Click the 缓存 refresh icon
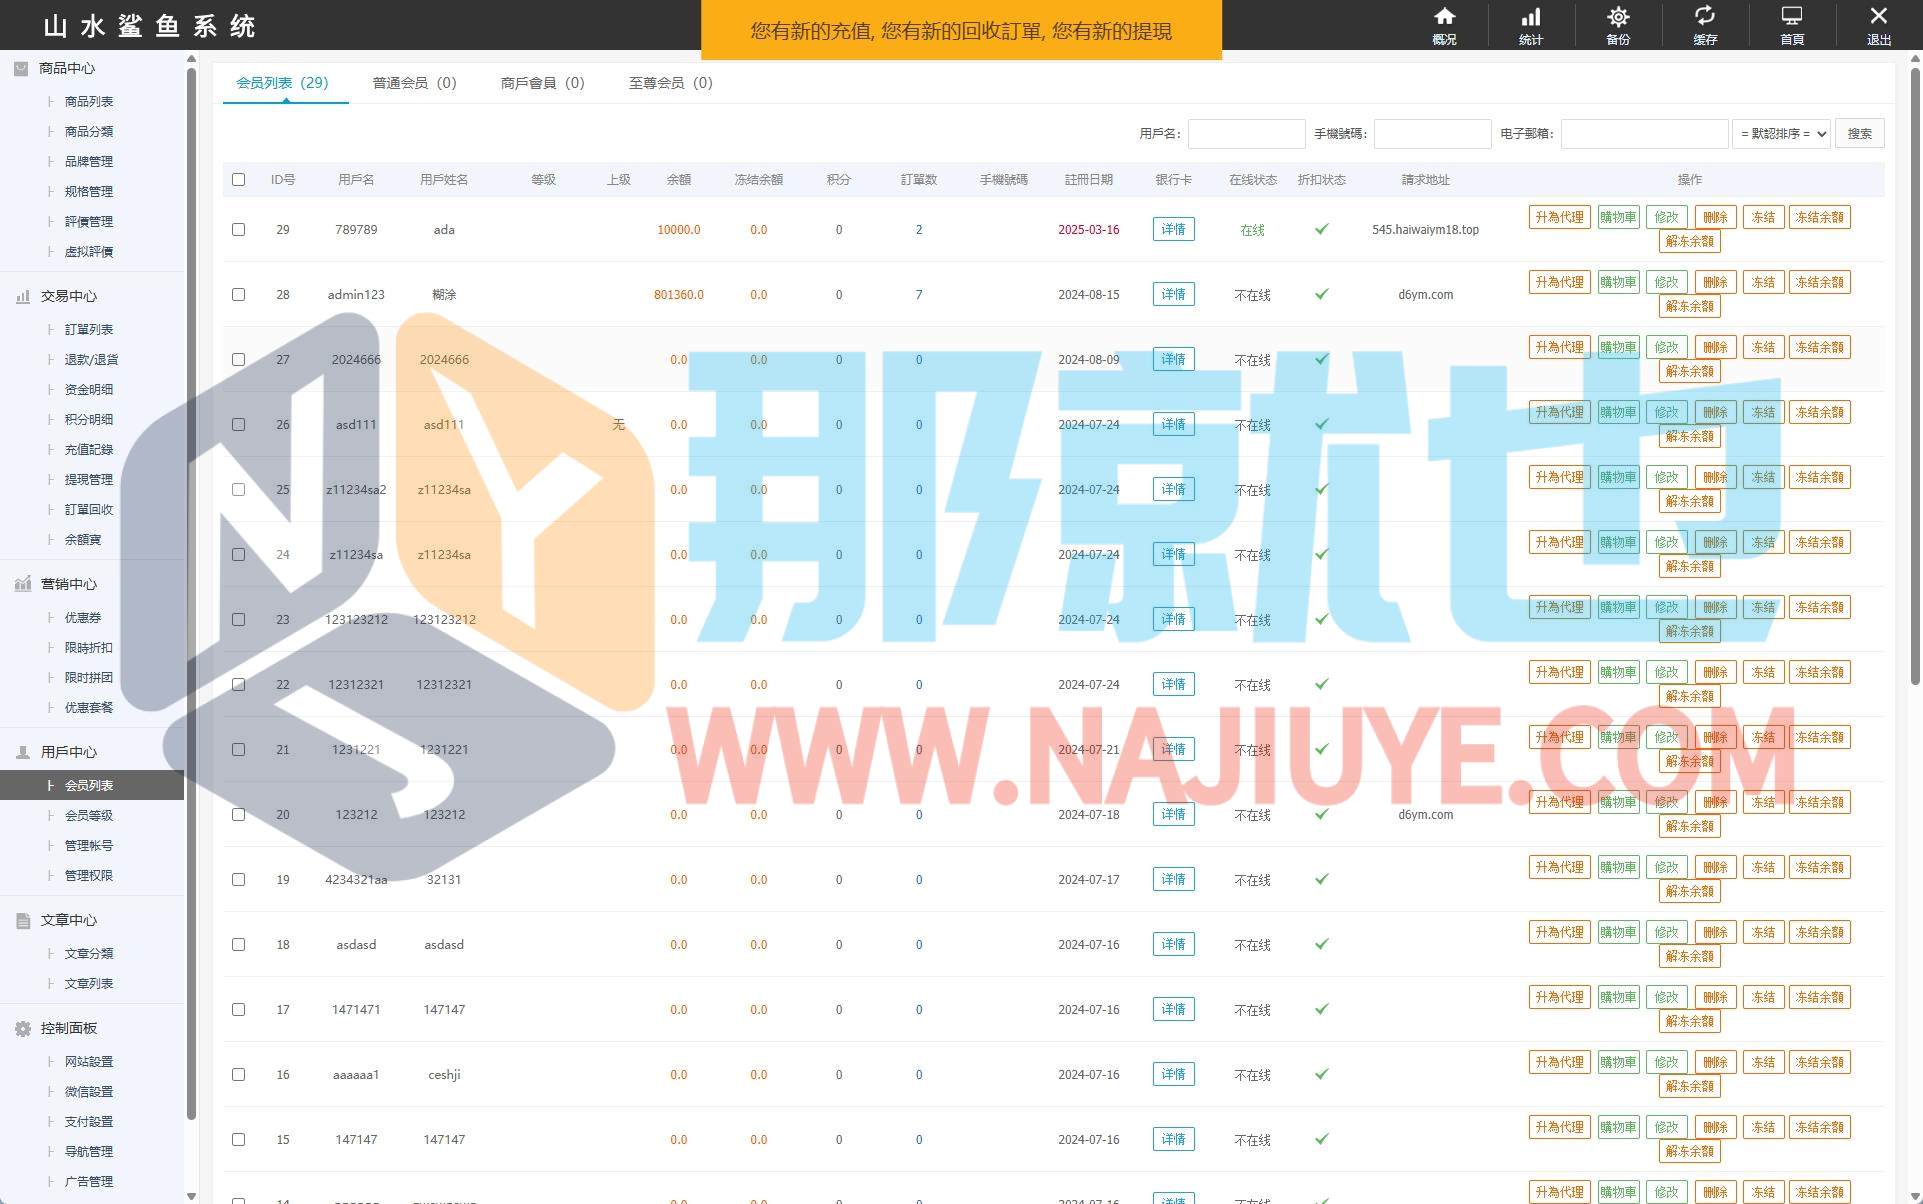Viewport: 1923px width, 1204px height. [1705, 17]
